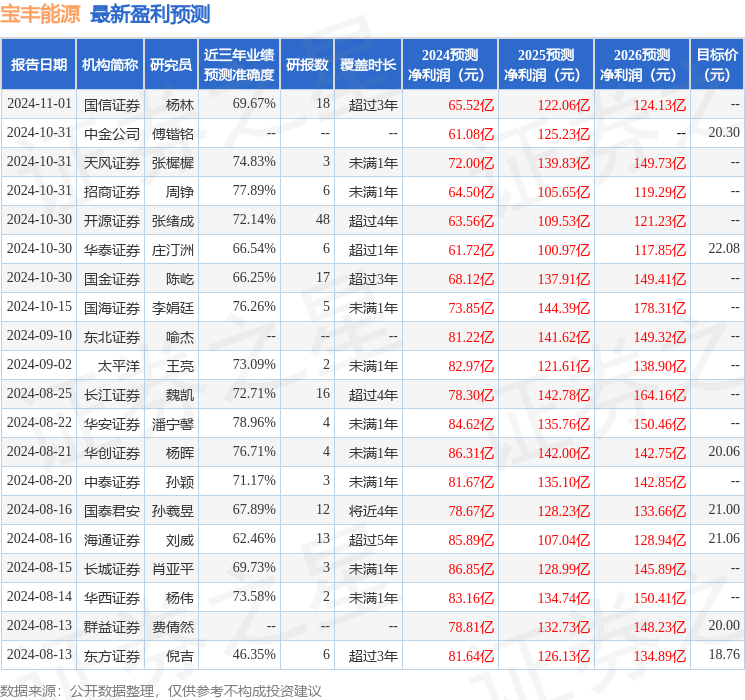Click the 数据来源 footnote text

[161, 691]
